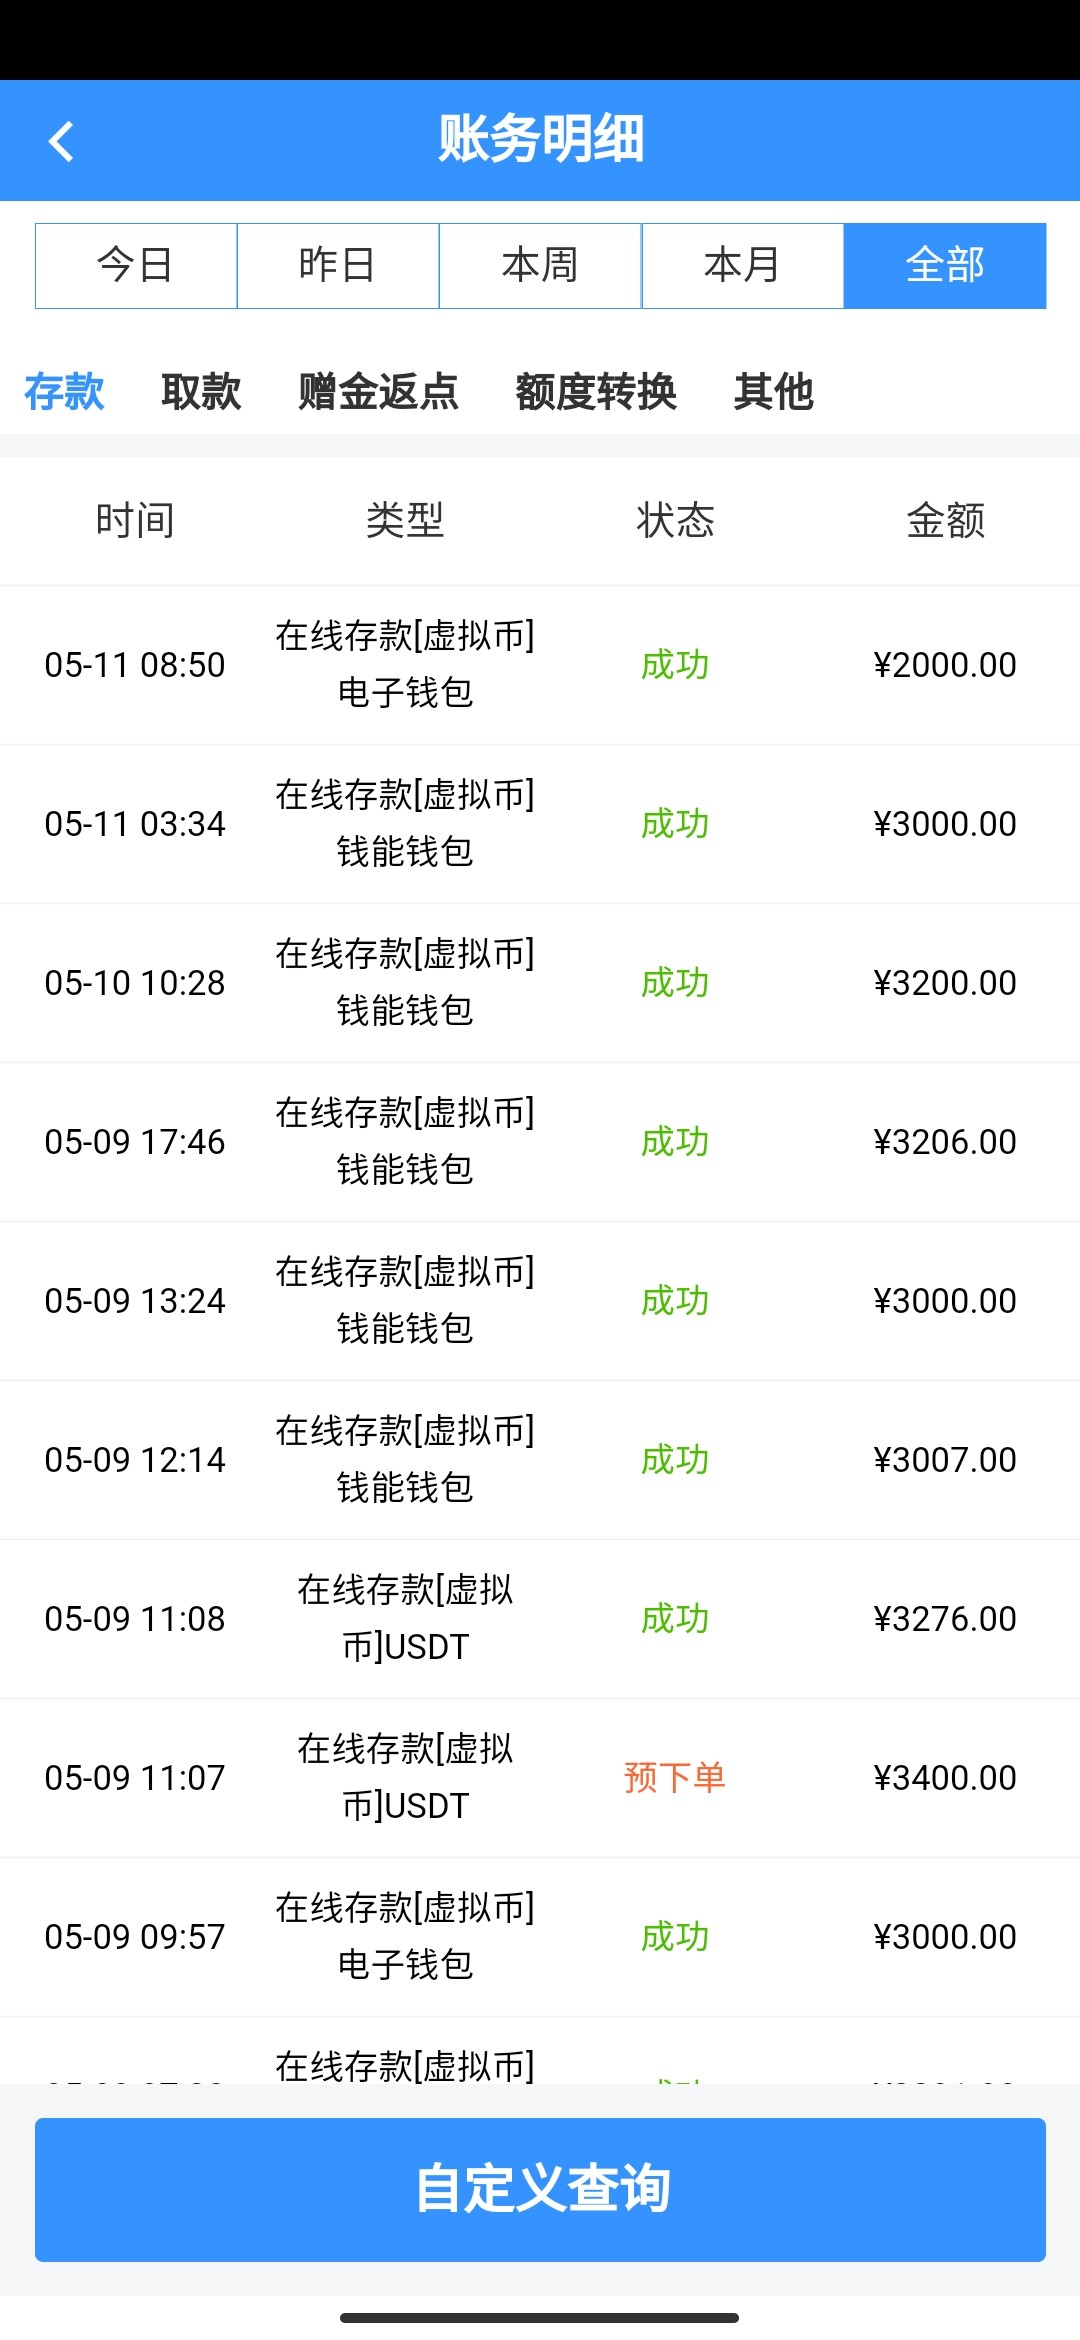This screenshot has height=2340, width=1080.
Task: Select the 全部 filter tab
Action: click(945, 266)
